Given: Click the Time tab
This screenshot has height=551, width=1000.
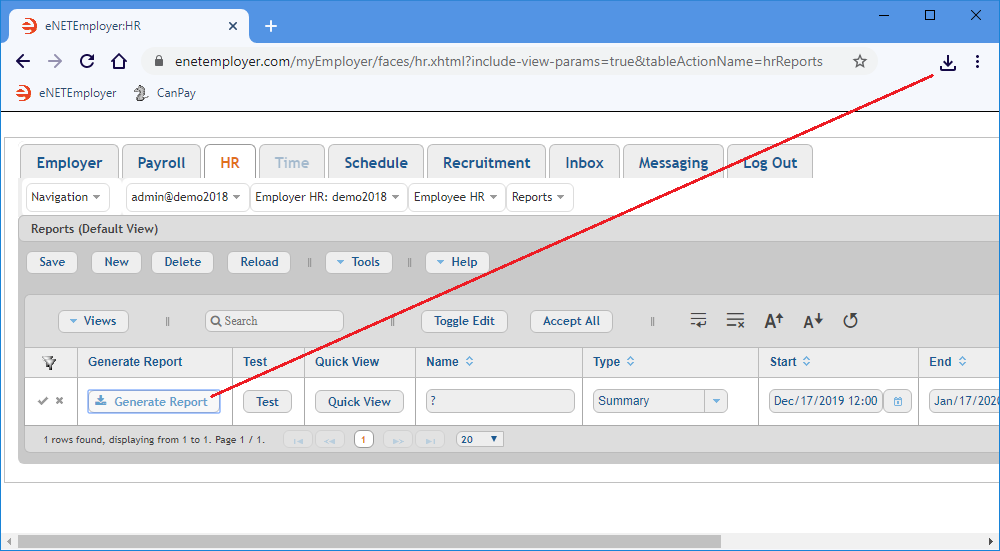Looking at the screenshot, I should pos(292,163).
